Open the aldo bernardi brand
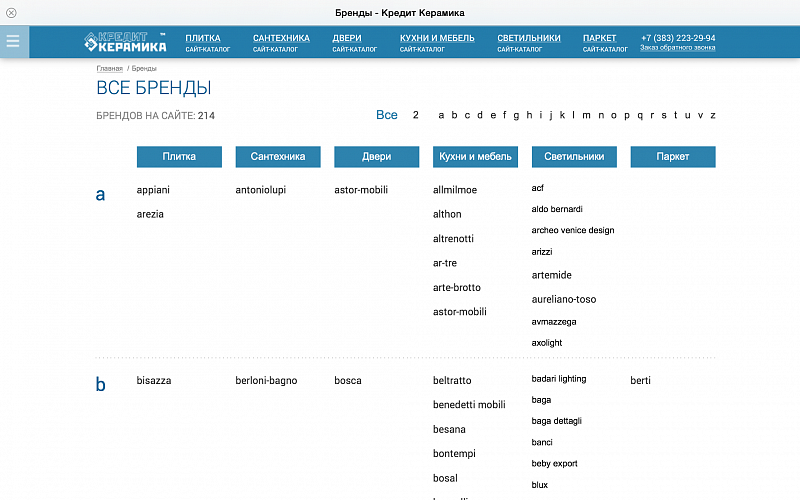800x500 pixels. pos(557,209)
